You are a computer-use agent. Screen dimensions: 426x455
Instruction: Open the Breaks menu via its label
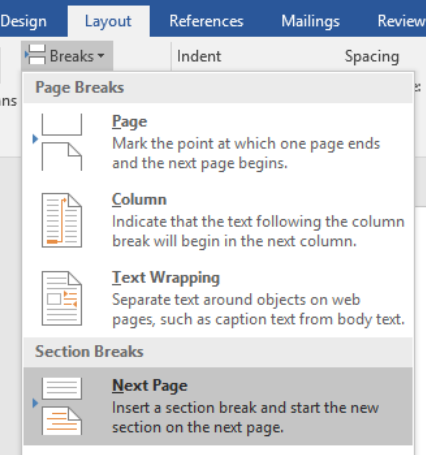point(72,56)
